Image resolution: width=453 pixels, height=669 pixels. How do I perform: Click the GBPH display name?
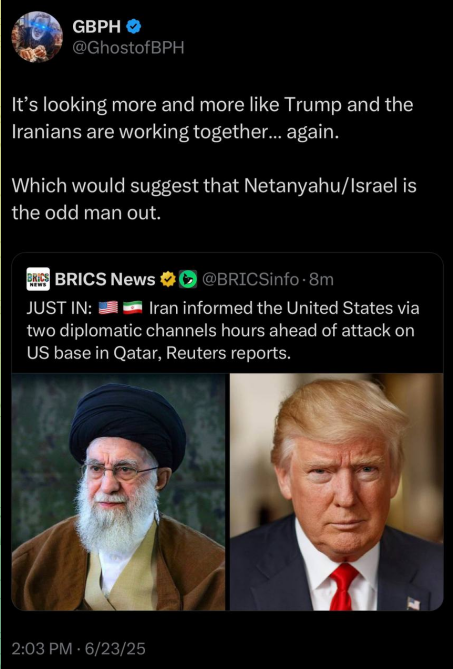point(97,27)
